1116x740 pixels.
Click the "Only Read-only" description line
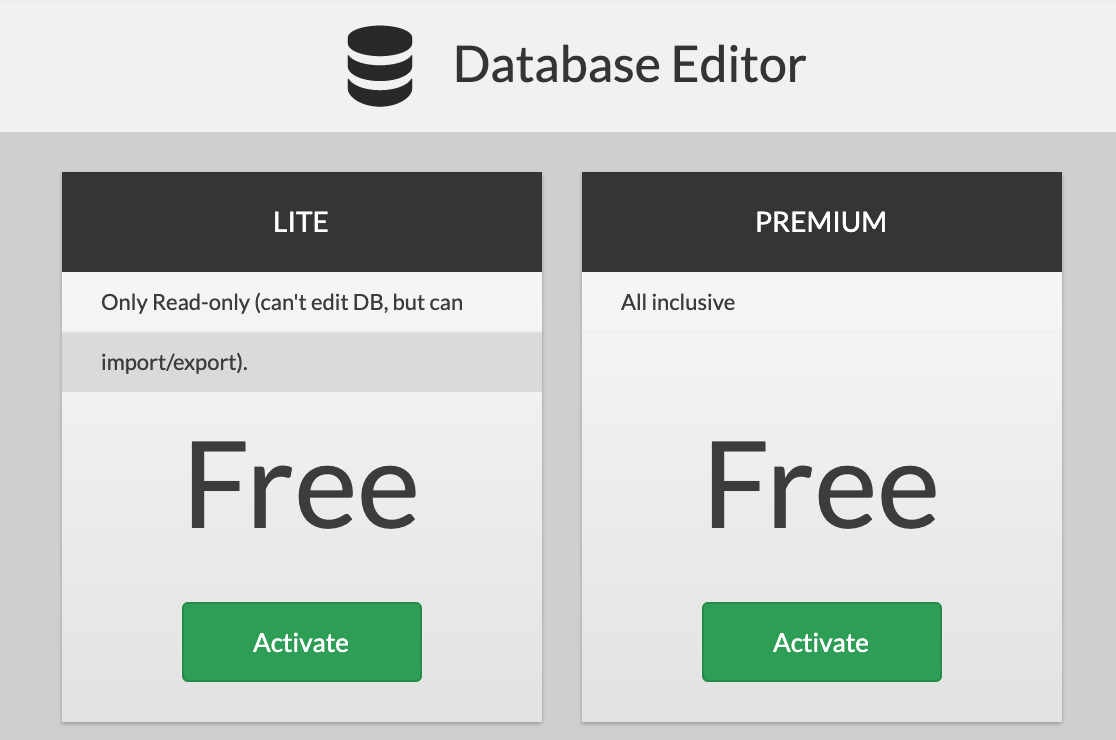pos(282,302)
